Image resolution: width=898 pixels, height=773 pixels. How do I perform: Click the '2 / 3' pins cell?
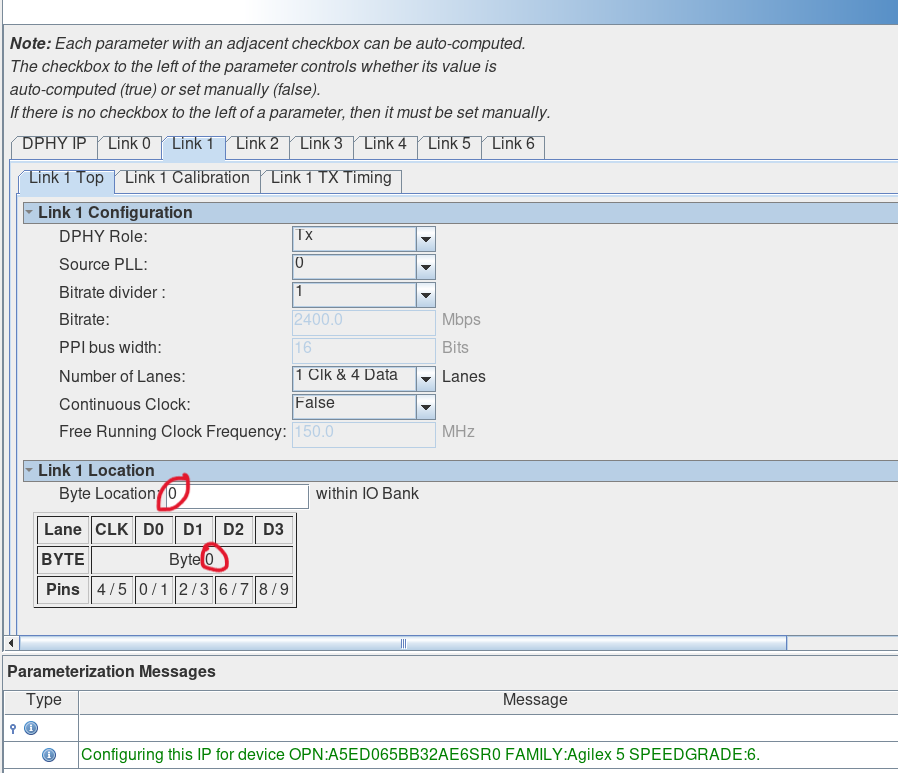point(193,590)
